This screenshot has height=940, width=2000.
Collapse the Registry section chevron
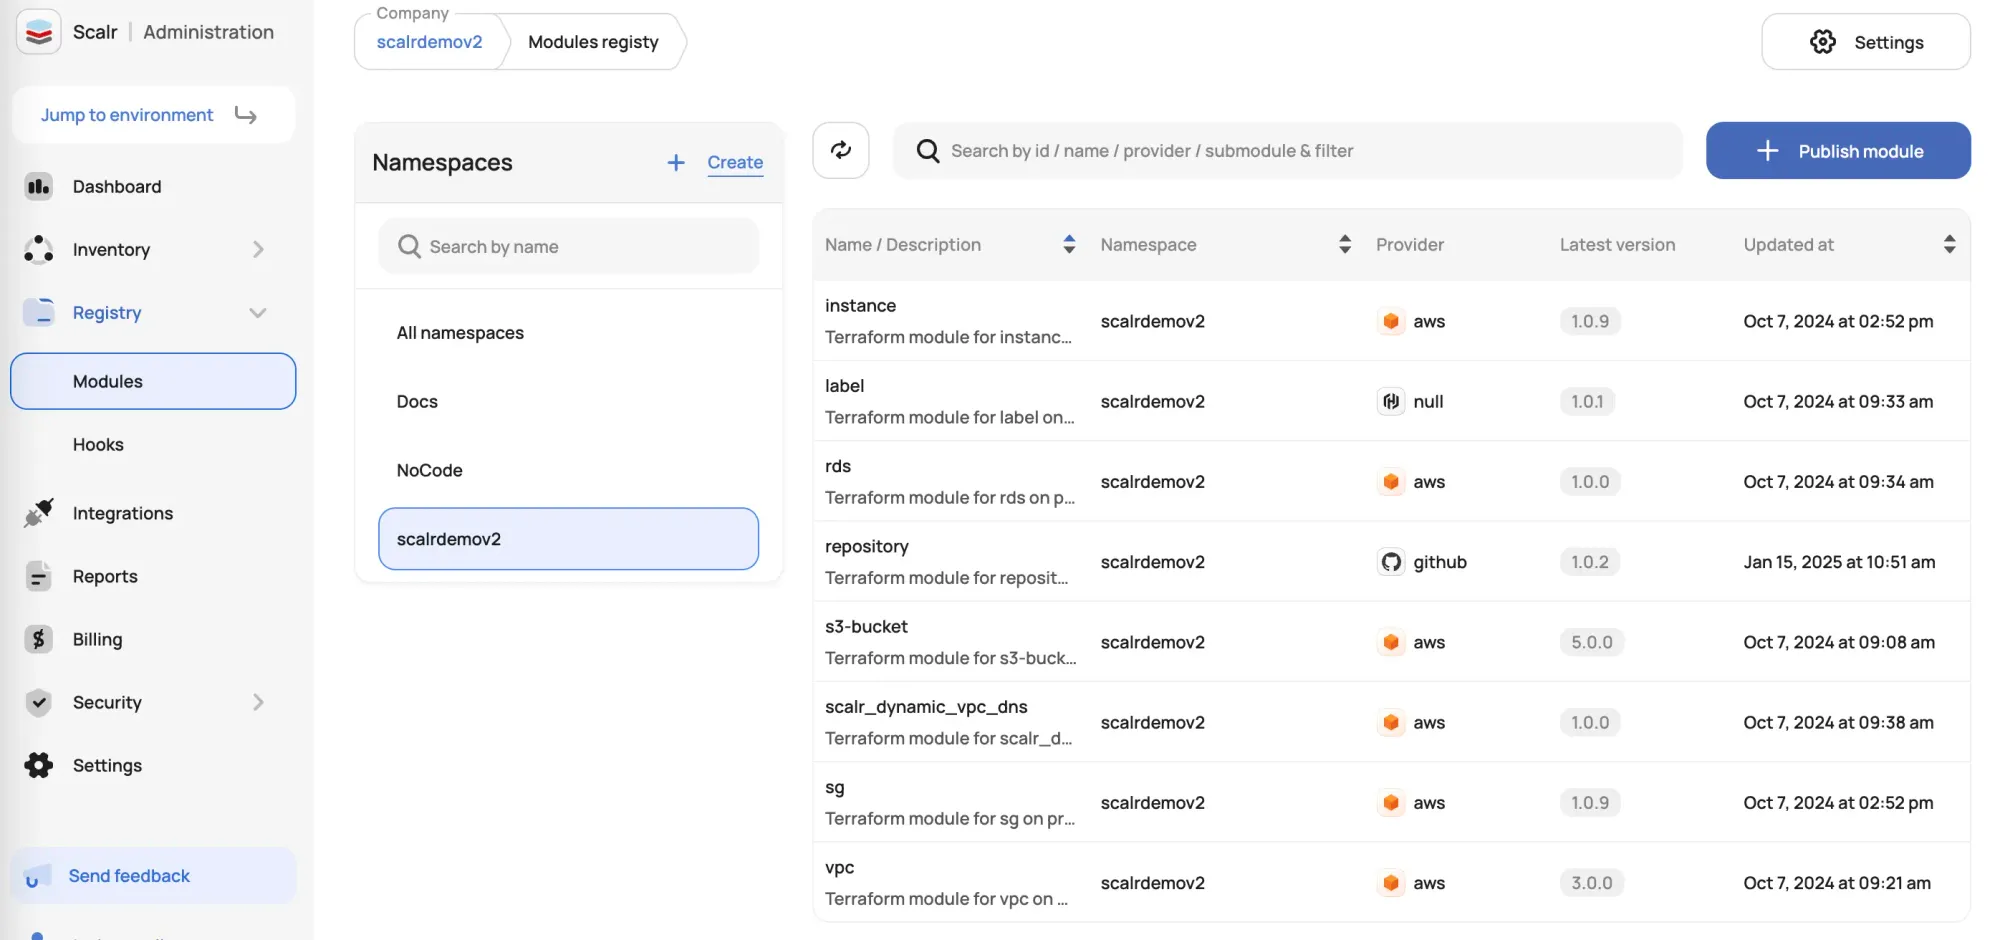point(258,313)
